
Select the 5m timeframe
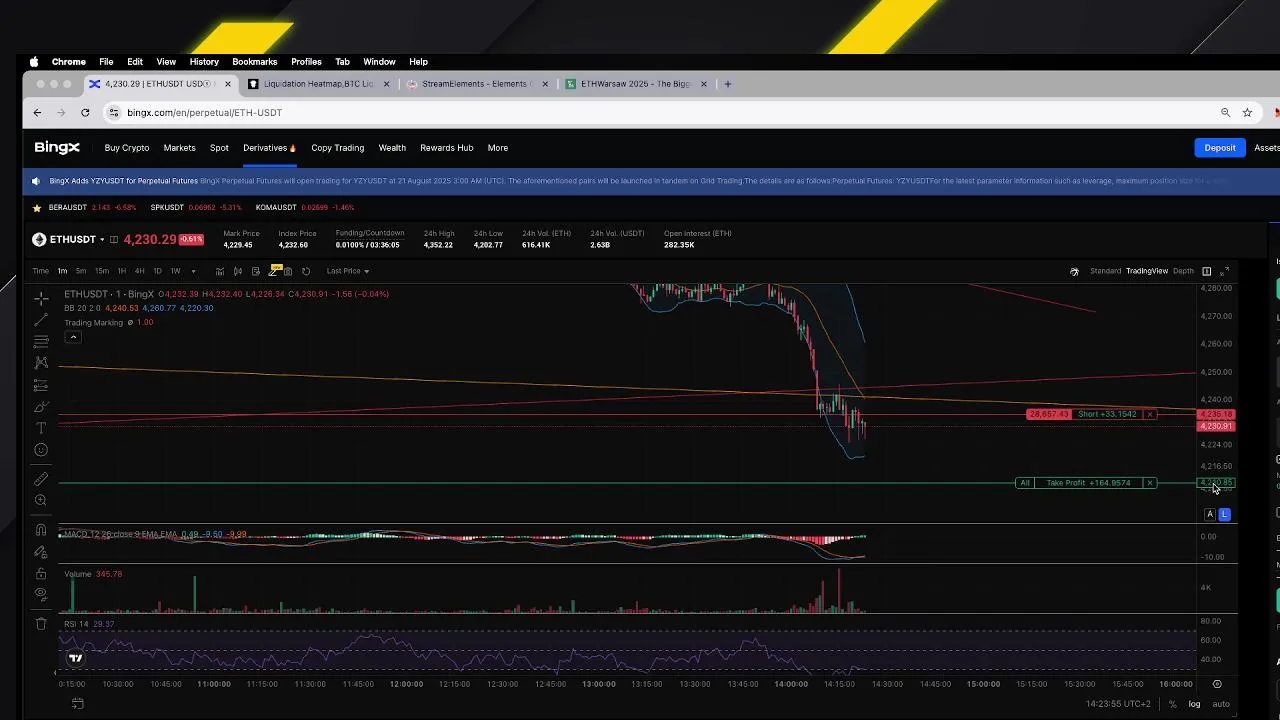pyautogui.click(x=81, y=271)
